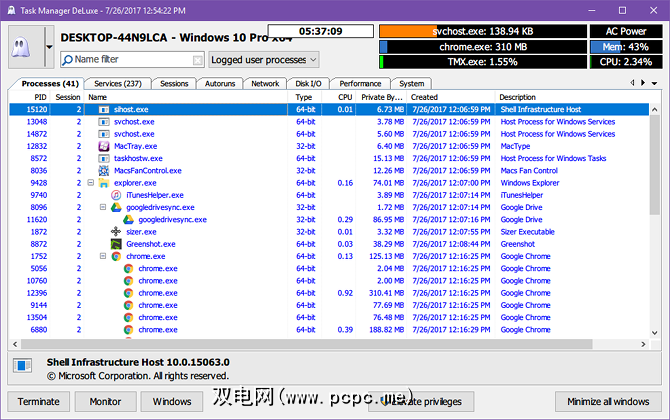Click the tab scroll right arrow
The height and width of the screenshot is (420, 670).
click(x=643, y=83)
